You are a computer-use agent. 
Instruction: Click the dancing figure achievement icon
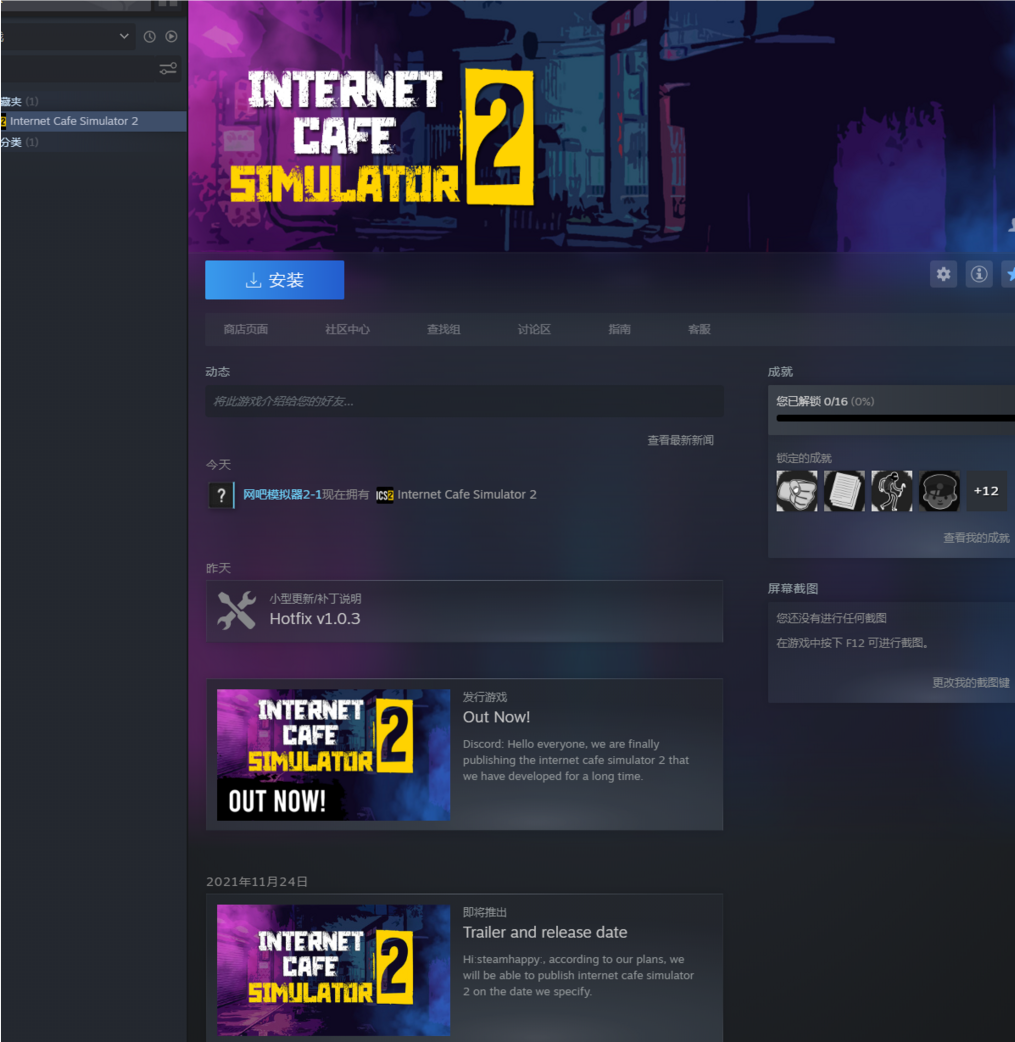[892, 491]
